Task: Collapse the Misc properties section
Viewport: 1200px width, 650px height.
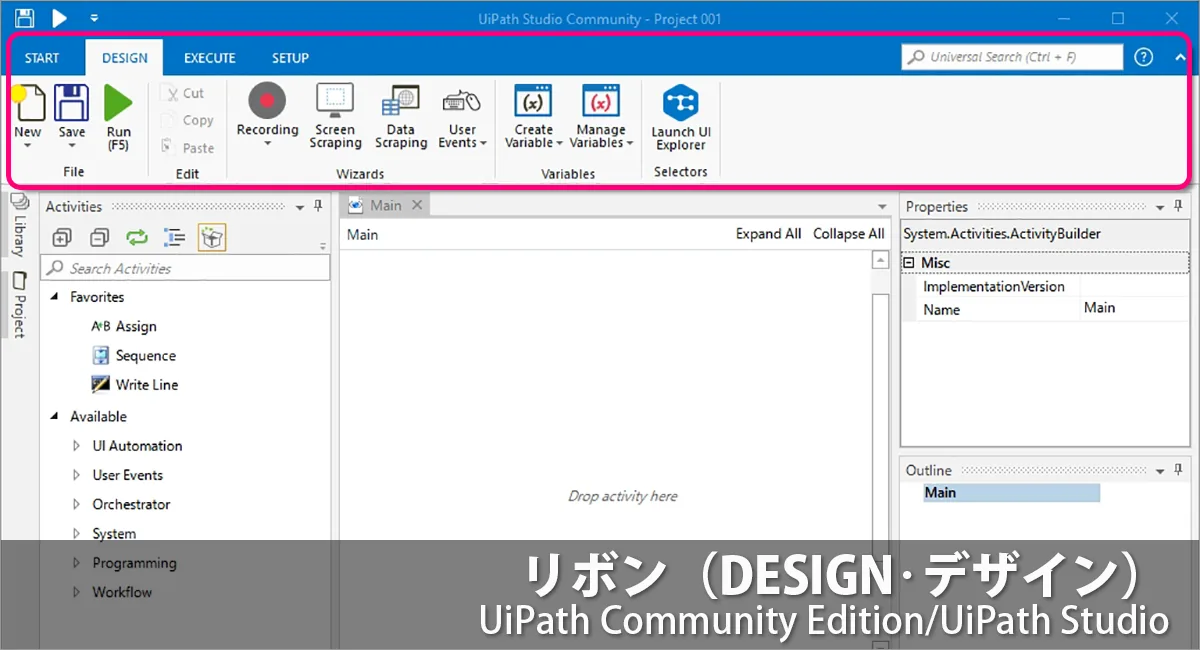Action: [910, 263]
